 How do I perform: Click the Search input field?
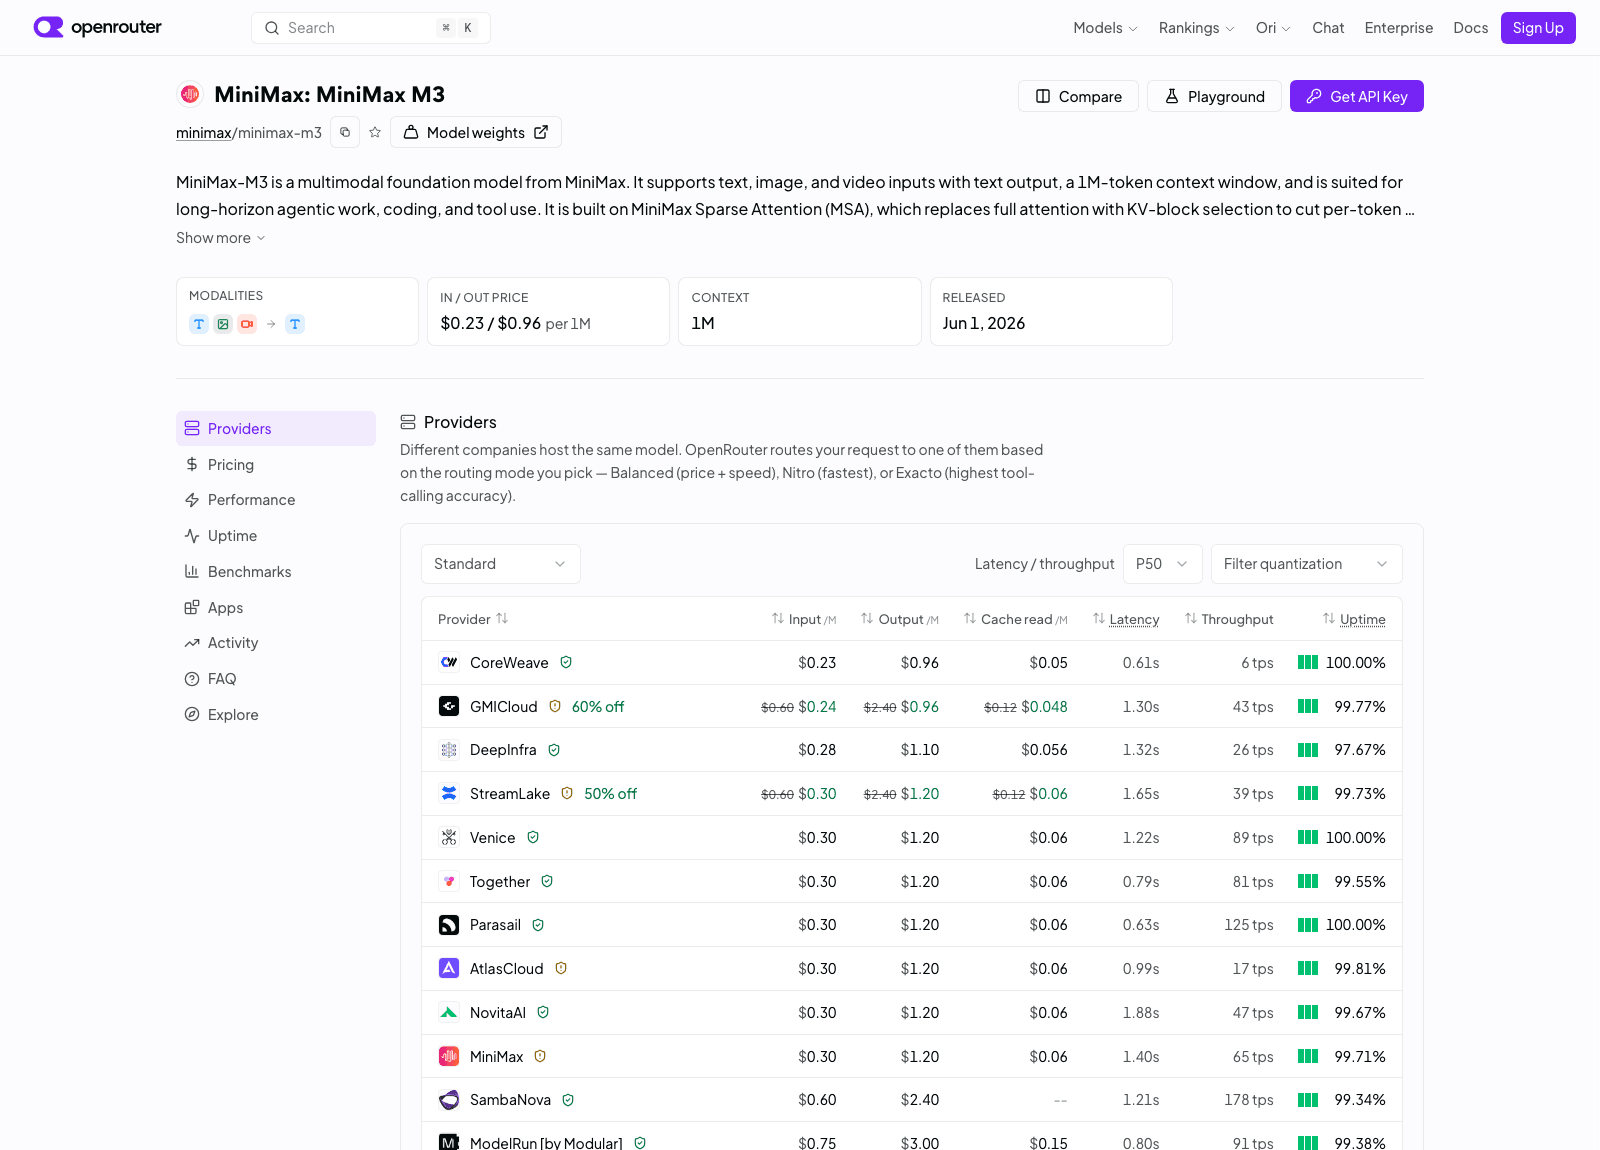point(371,28)
